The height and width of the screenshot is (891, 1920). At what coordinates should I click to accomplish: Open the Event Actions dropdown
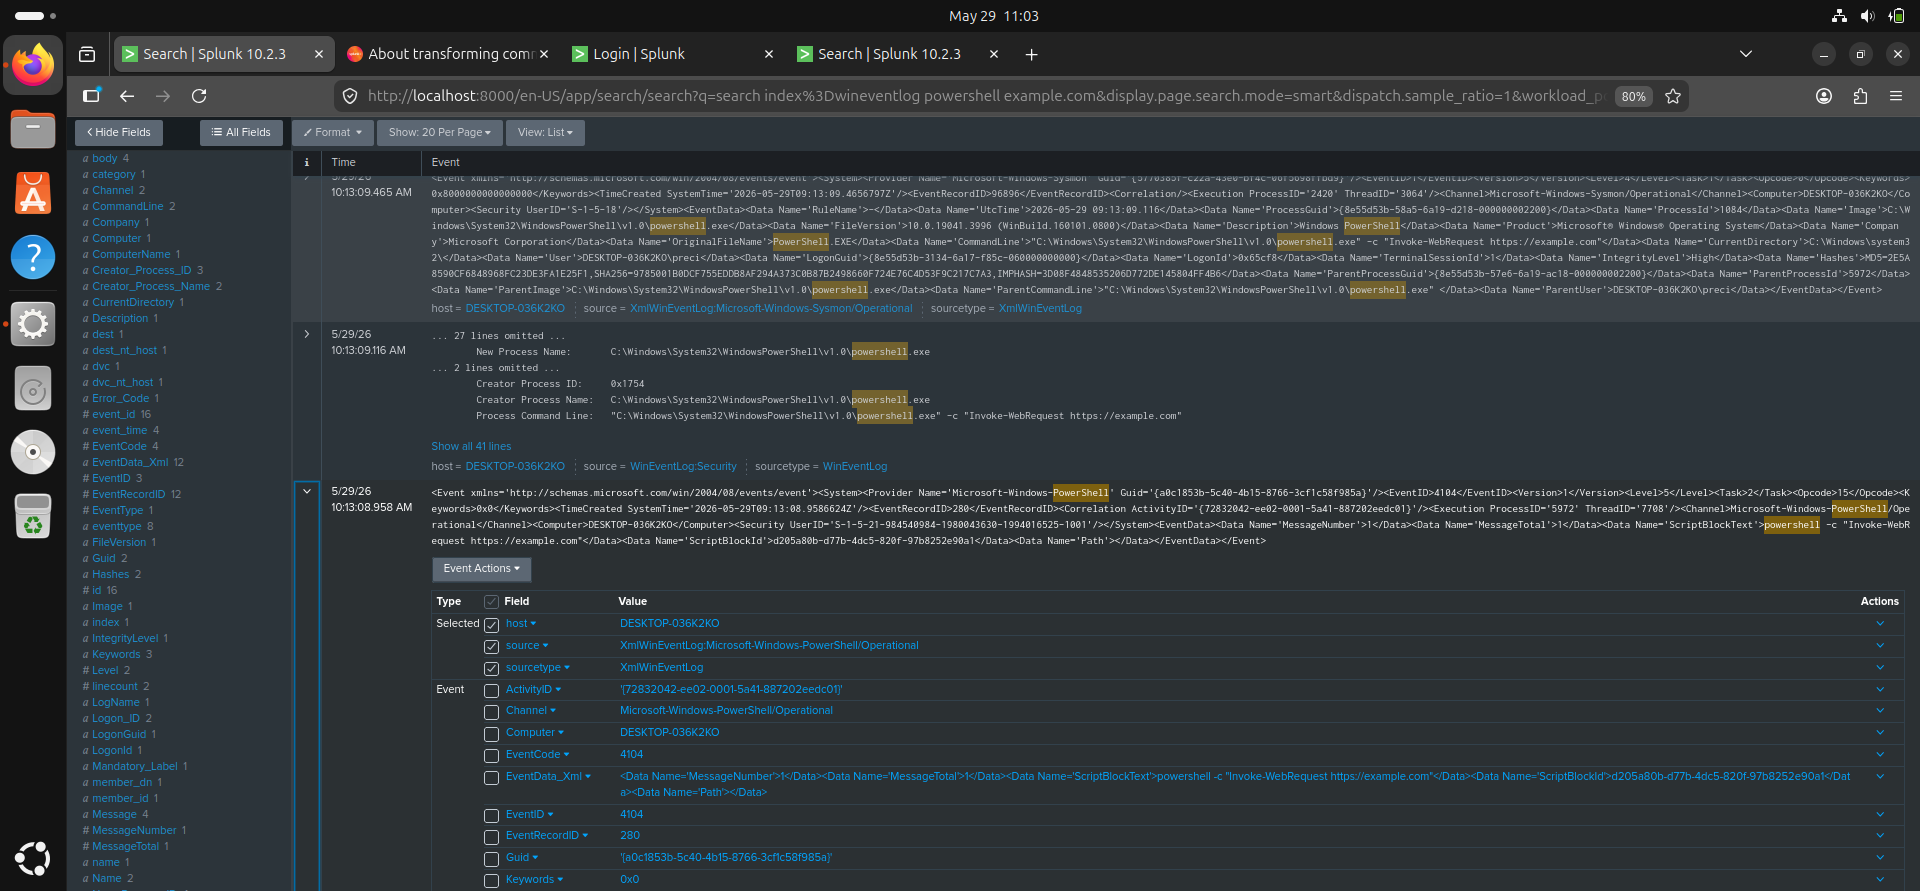coord(482,569)
